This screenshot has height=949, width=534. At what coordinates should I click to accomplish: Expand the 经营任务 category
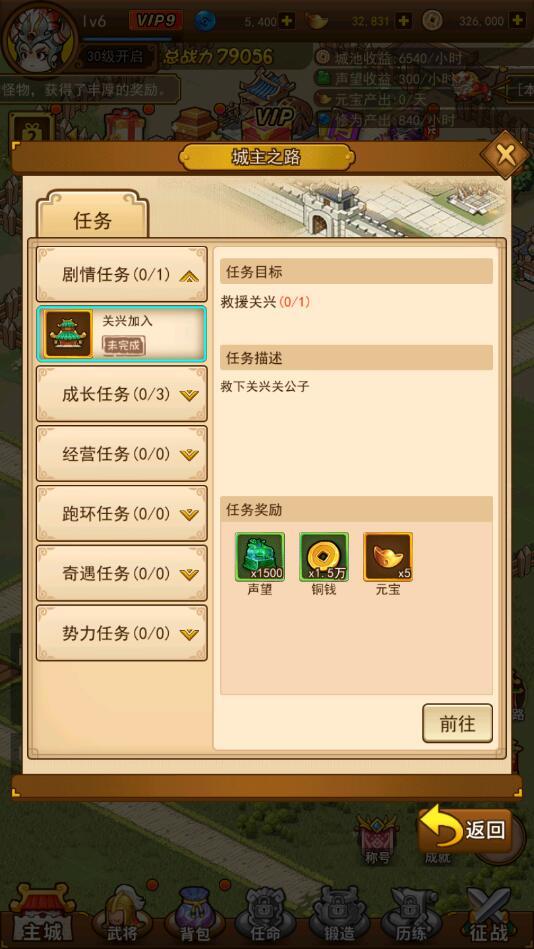[x=122, y=454]
